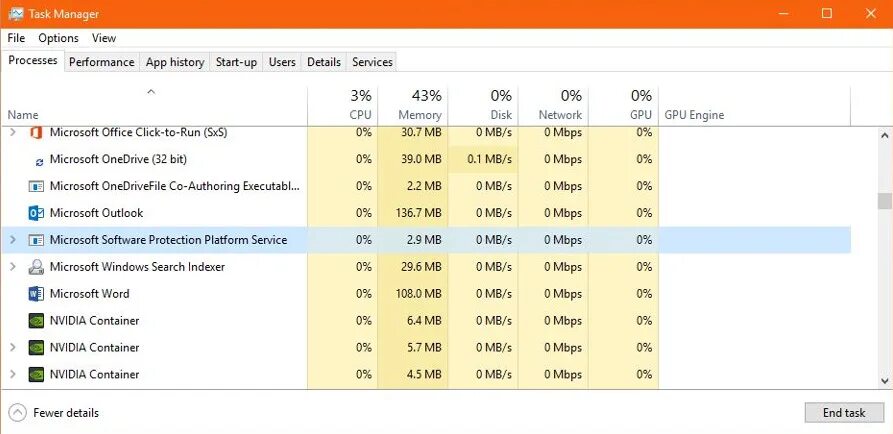The image size is (893, 434).
Task: Collapse view with Fewer details chevron
Action: point(17,413)
